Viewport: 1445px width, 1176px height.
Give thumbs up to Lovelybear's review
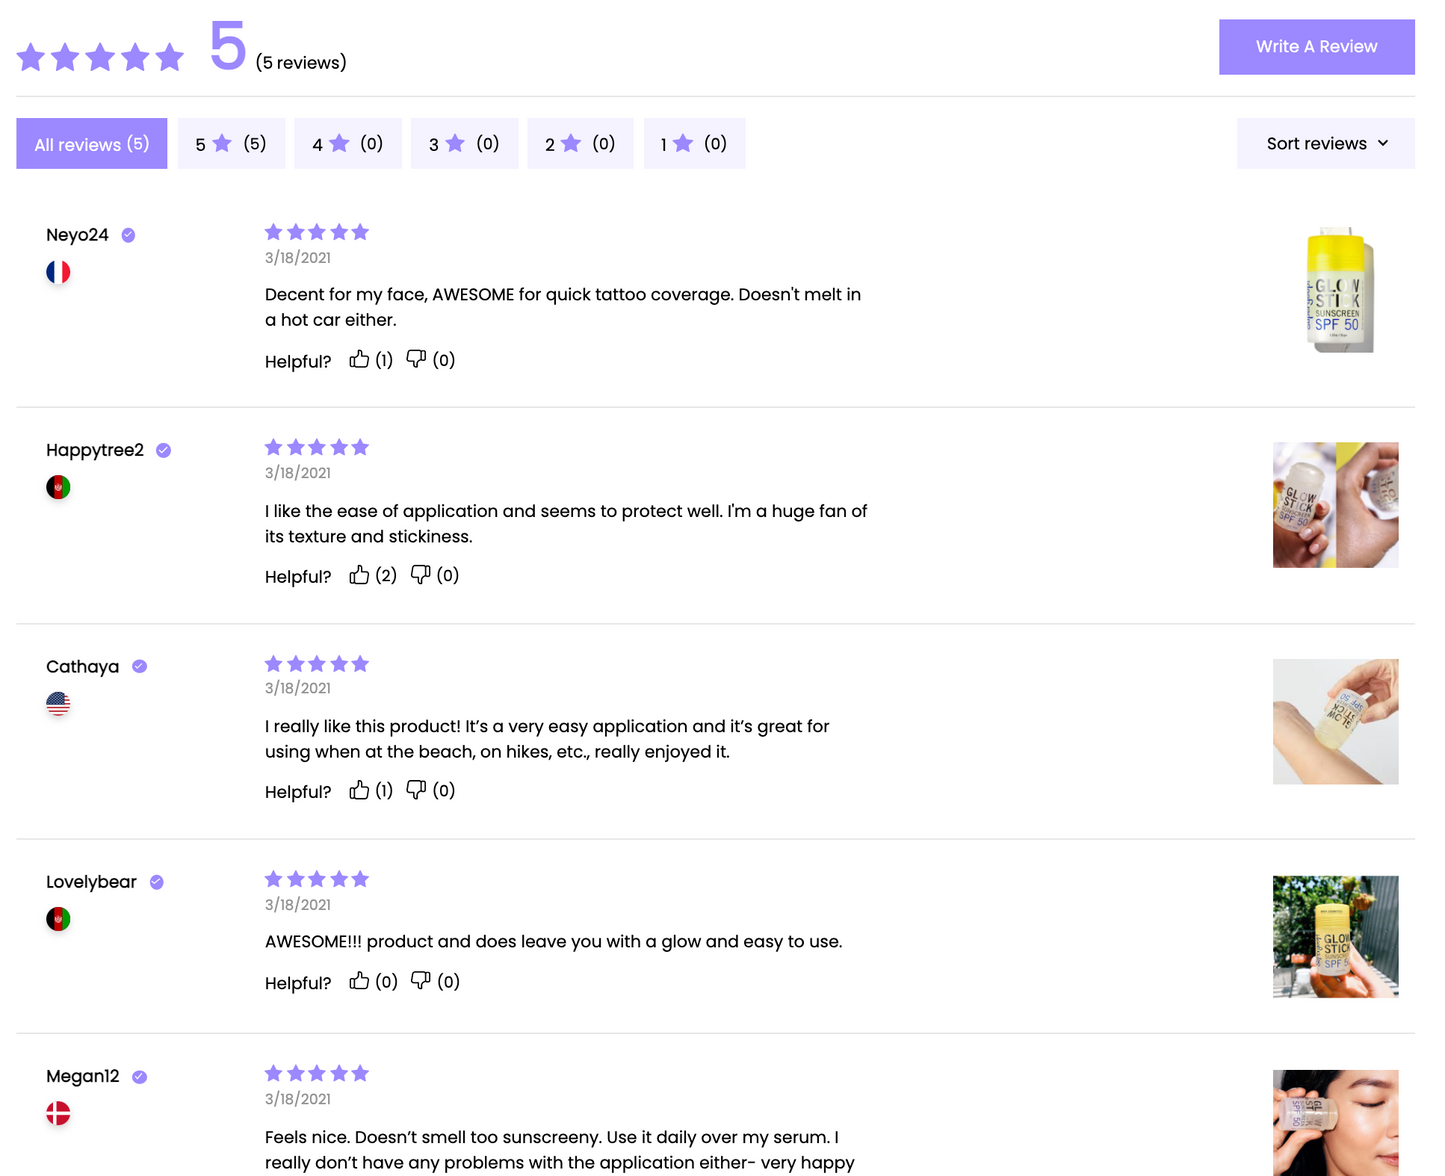coord(359,981)
